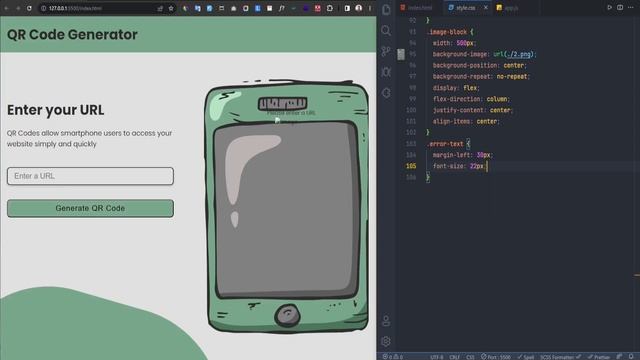Open the Manage gear in activity bar
This screenshot has width=640, height=360.
[386, 341]
